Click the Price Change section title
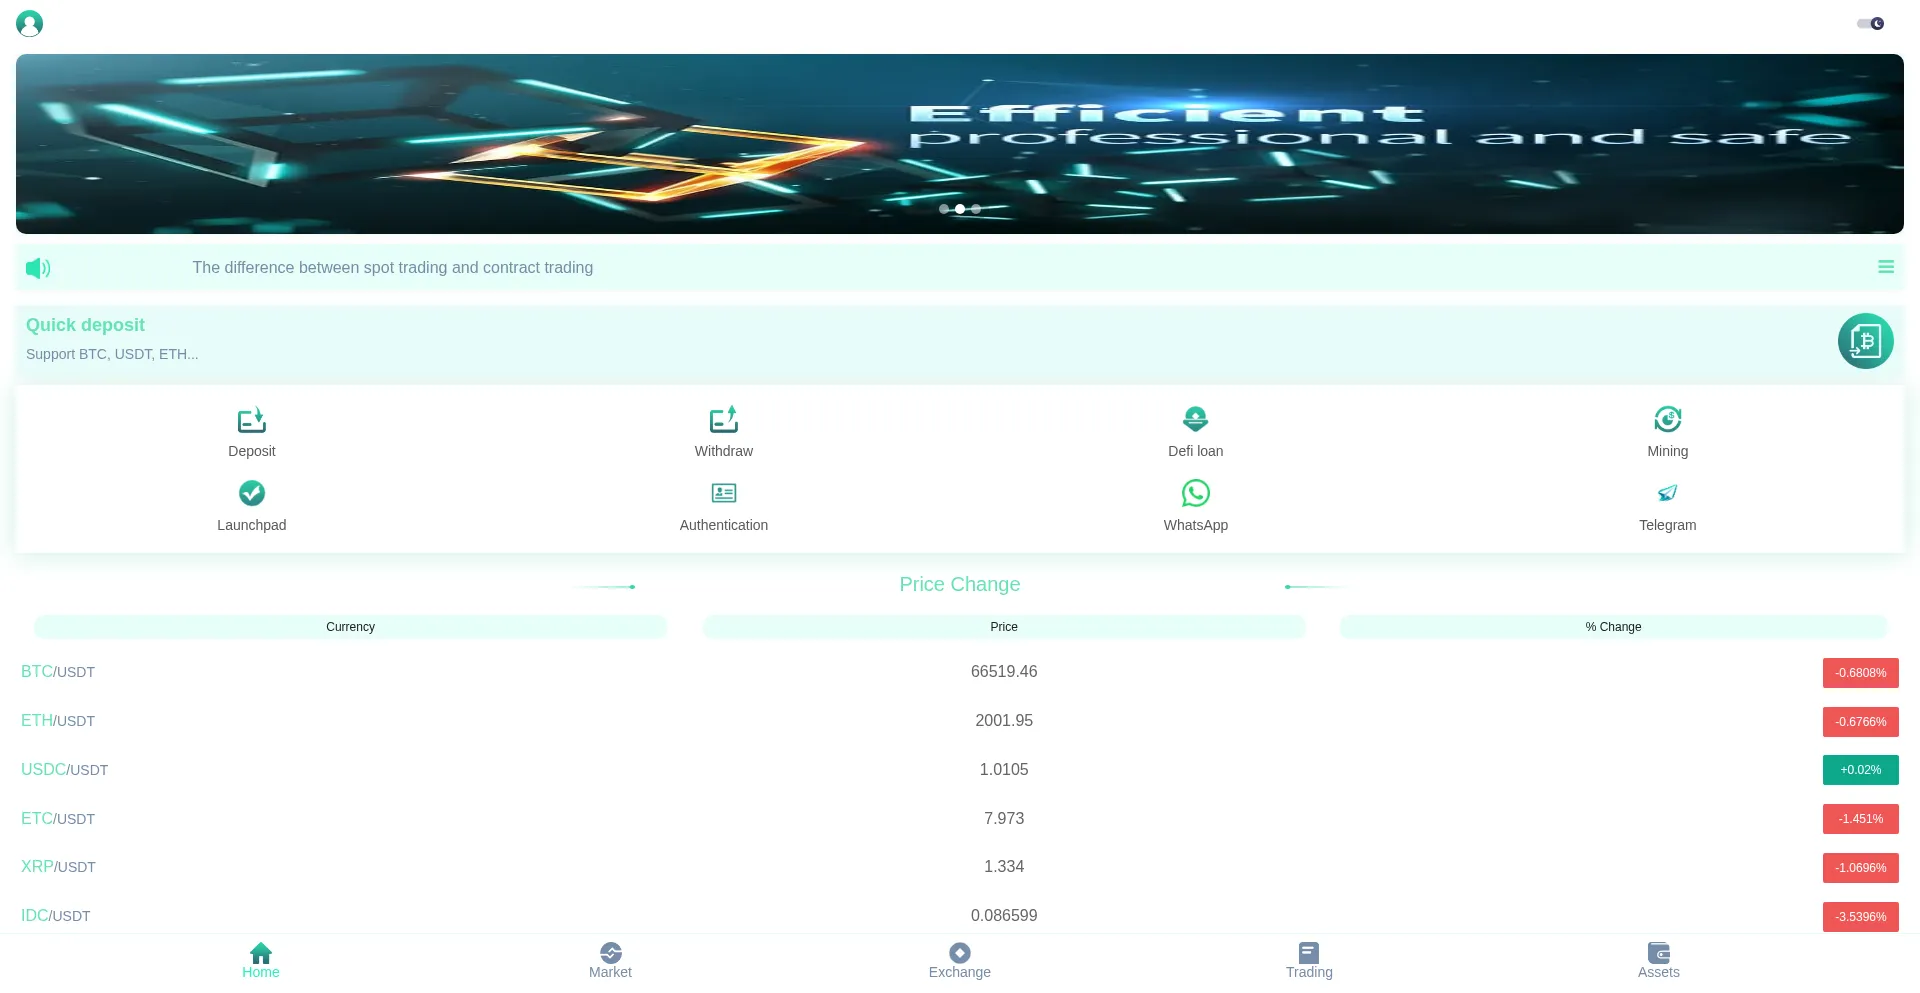Viewport: 1920px width, 993px height. 960,585
